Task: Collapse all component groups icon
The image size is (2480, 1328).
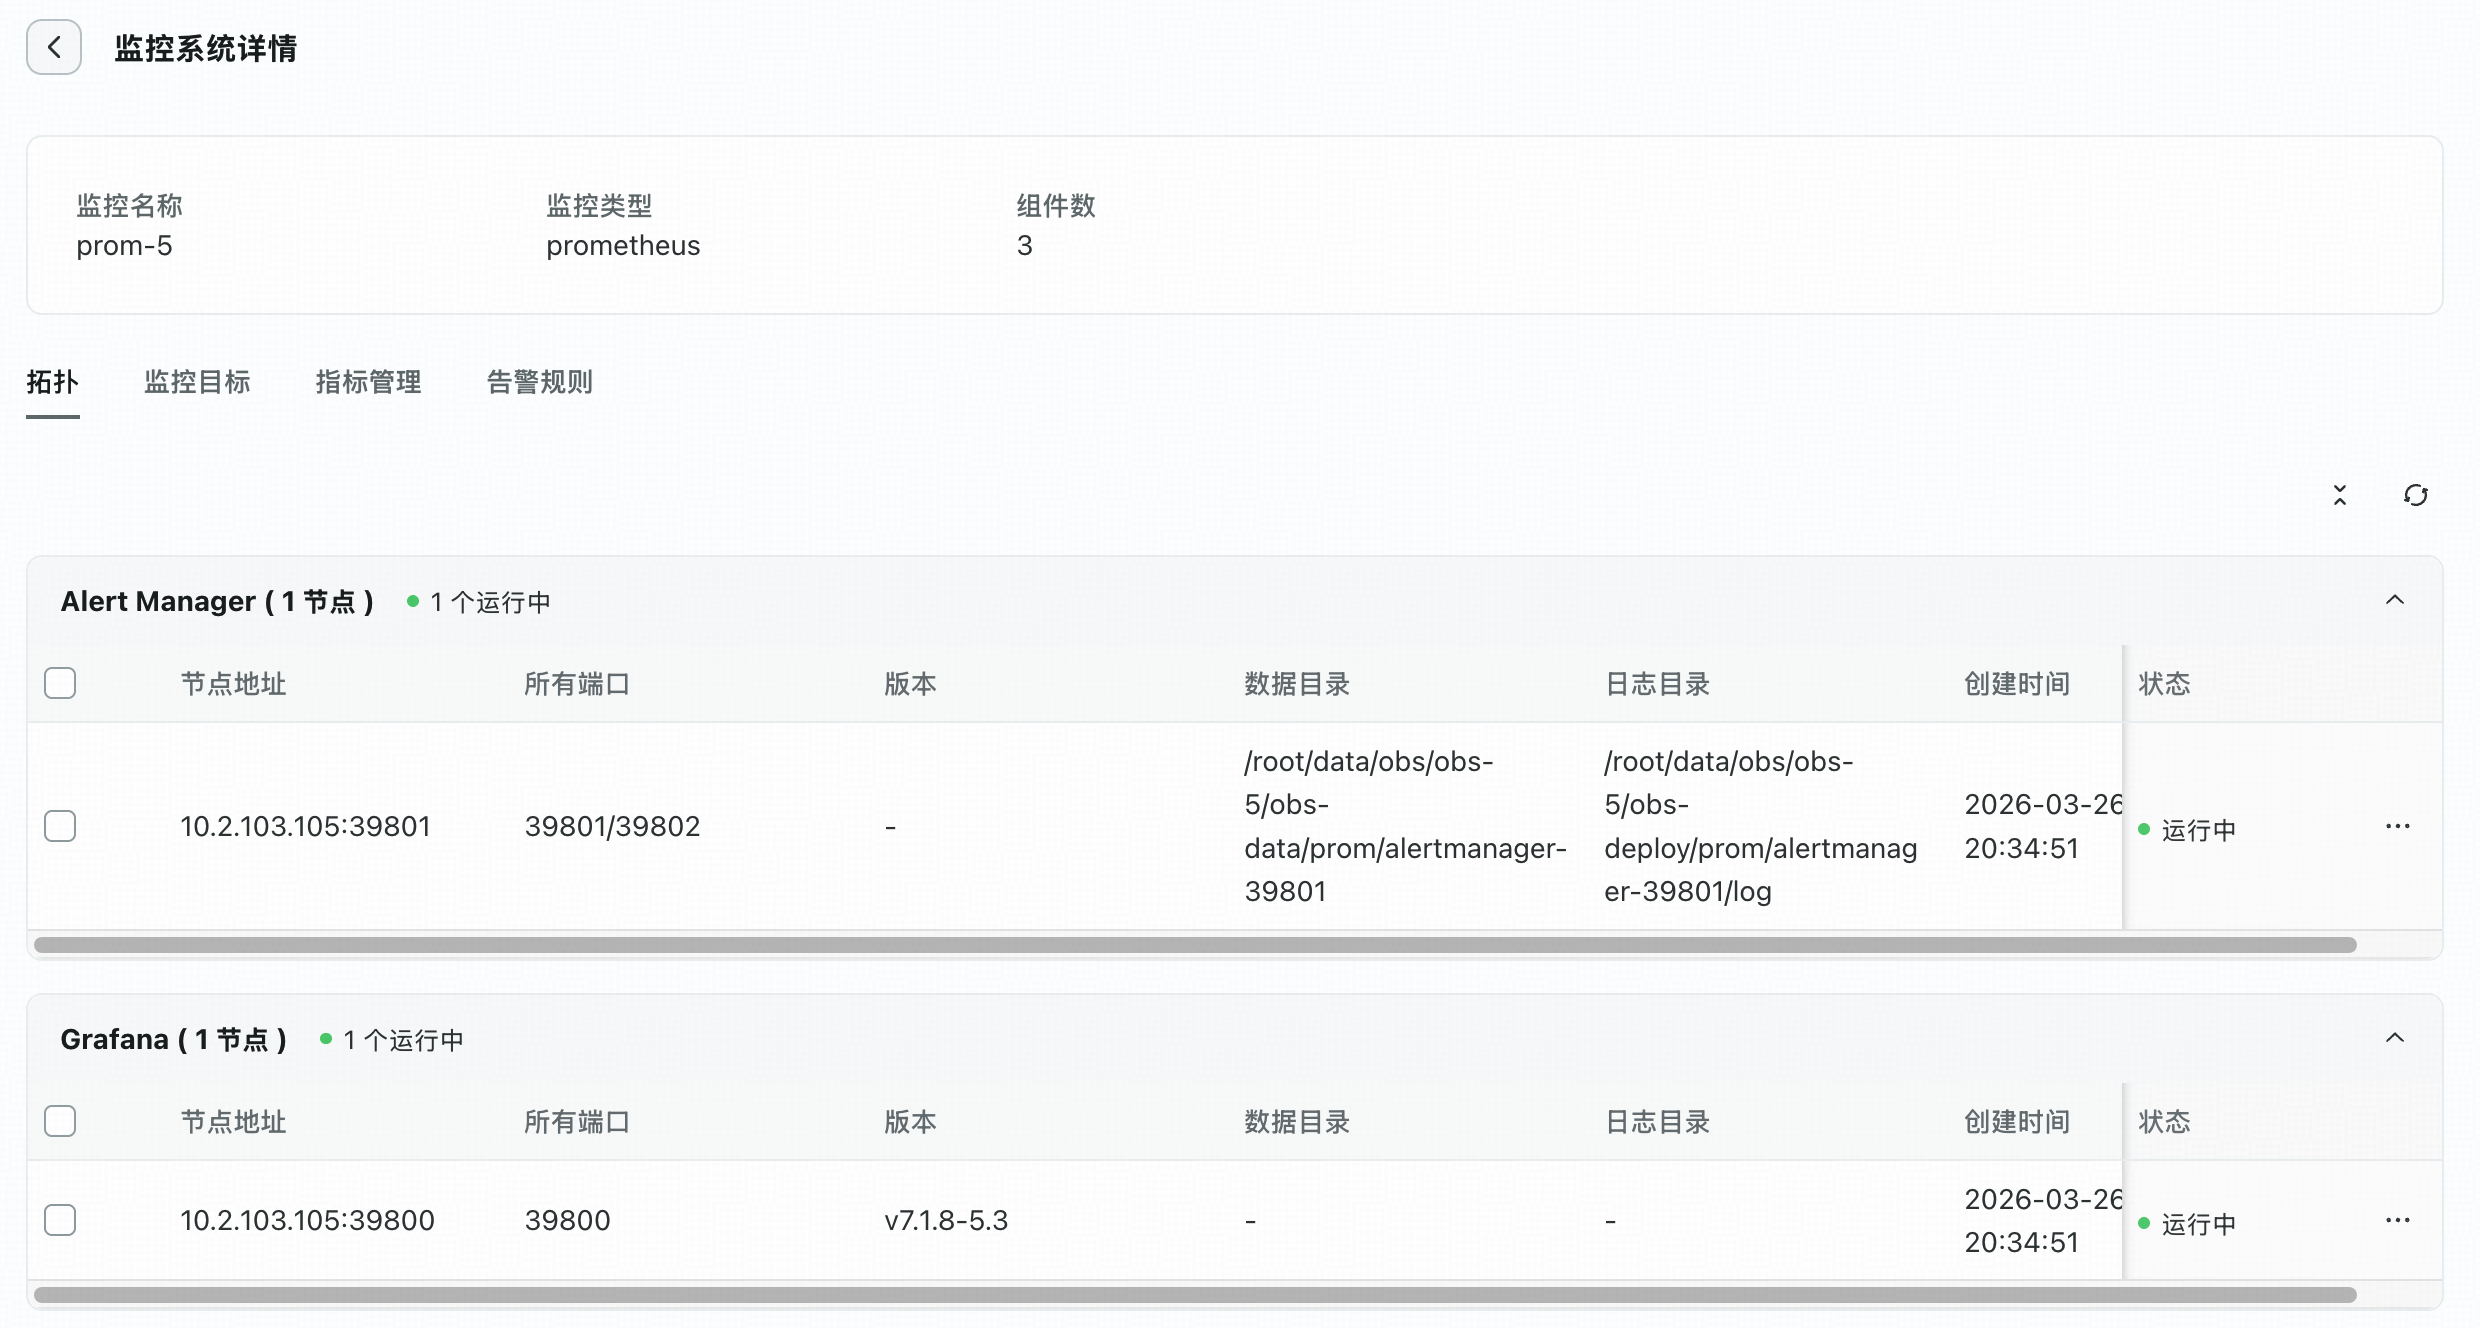Action: (2340, 495)
